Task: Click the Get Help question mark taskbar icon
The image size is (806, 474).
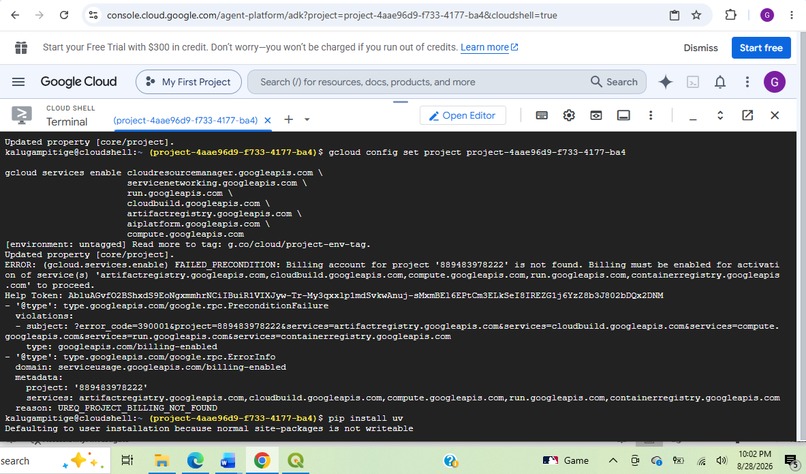Action: (x=451, y=461)
